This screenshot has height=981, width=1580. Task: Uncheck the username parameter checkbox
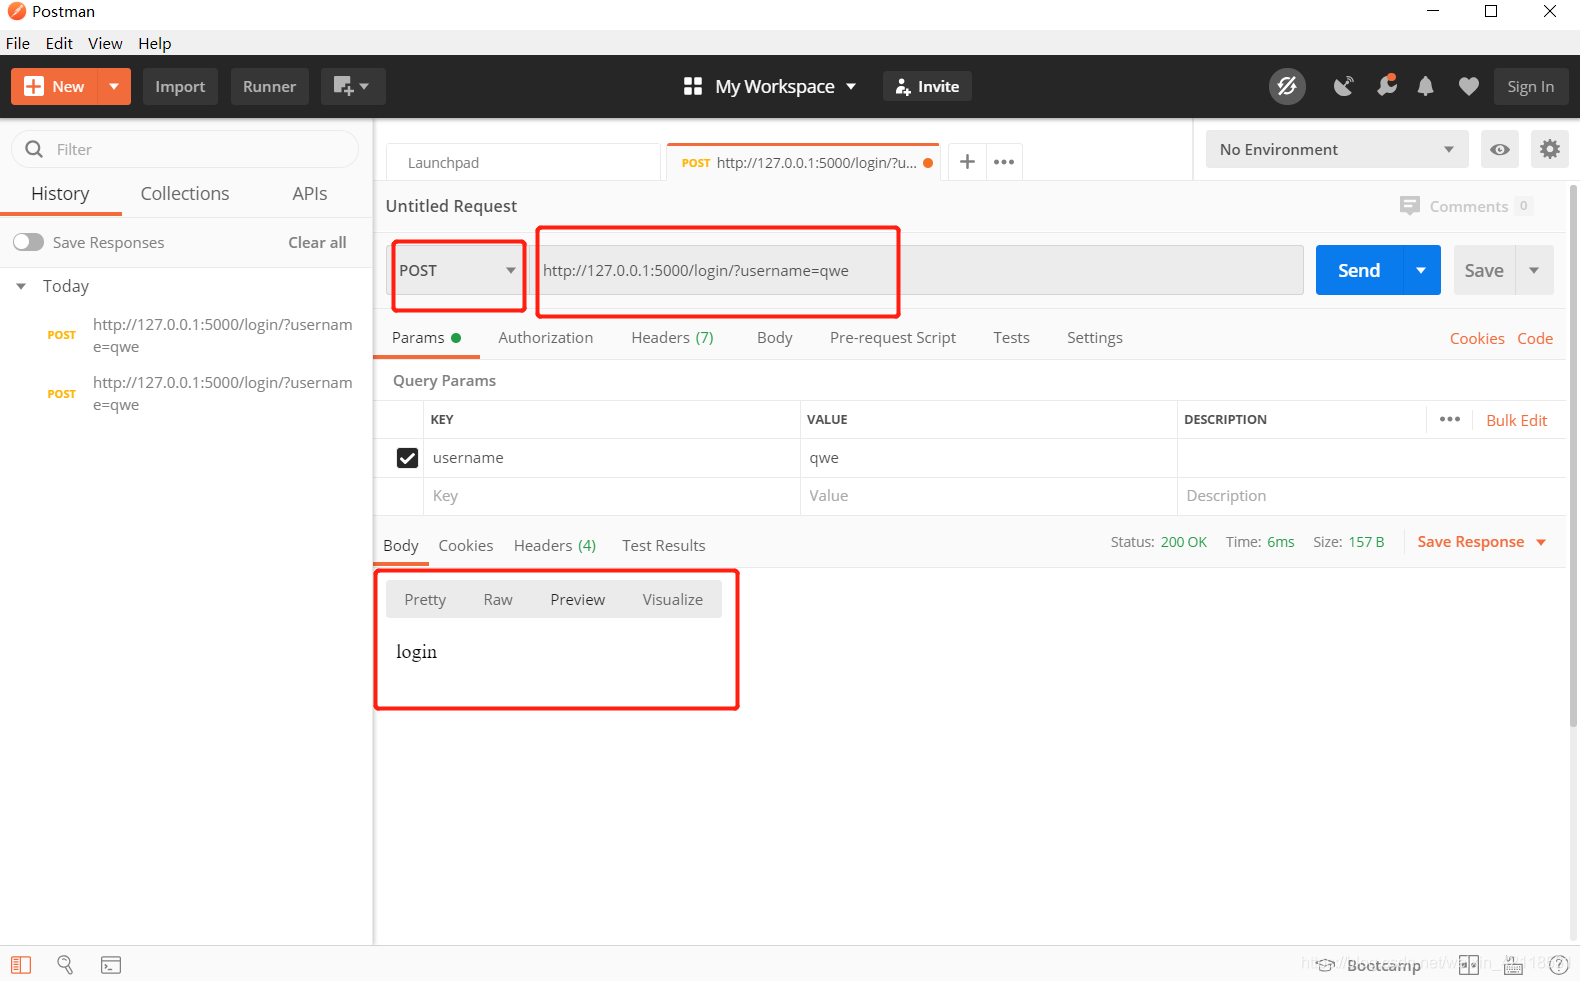pyautogui.click(x=407, y=458)
